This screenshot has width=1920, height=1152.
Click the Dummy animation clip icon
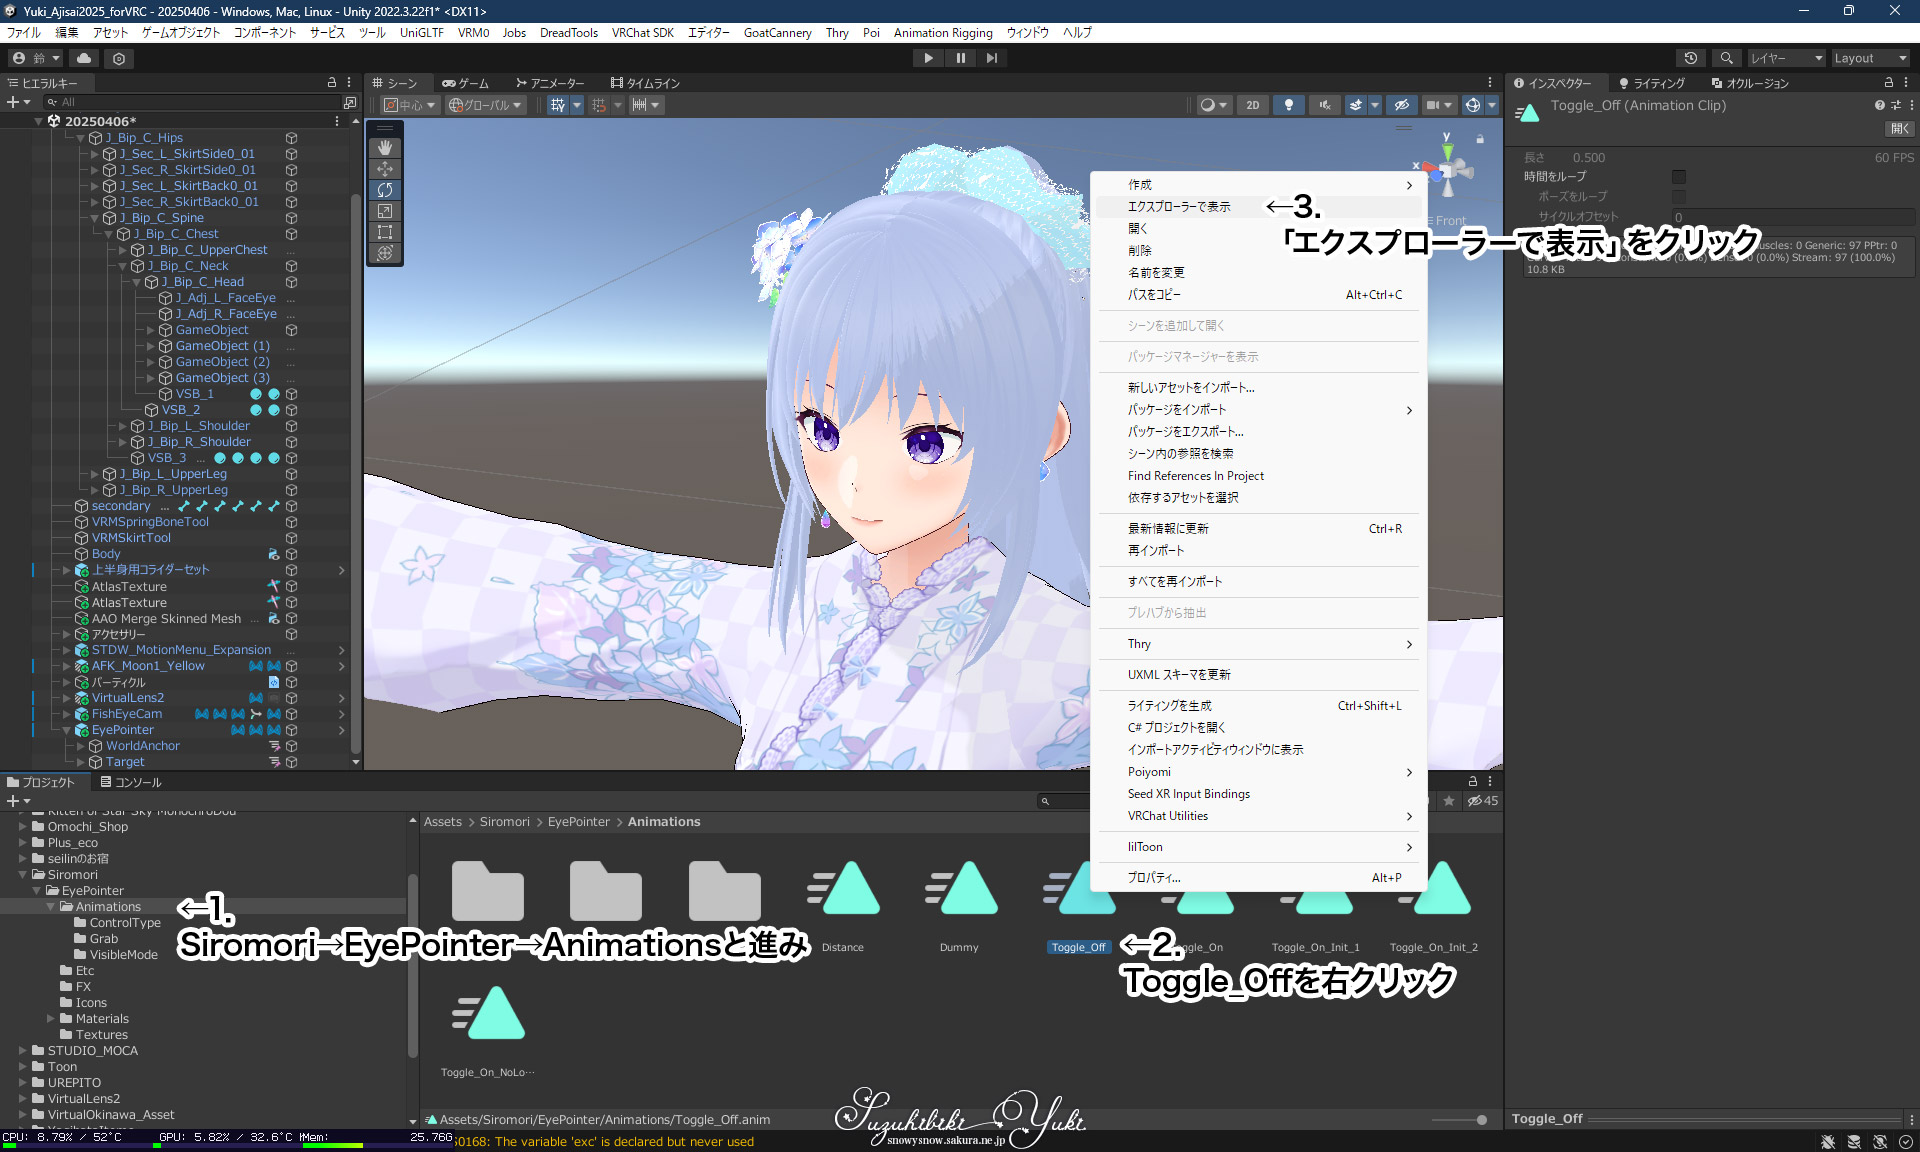pos(960,888)
